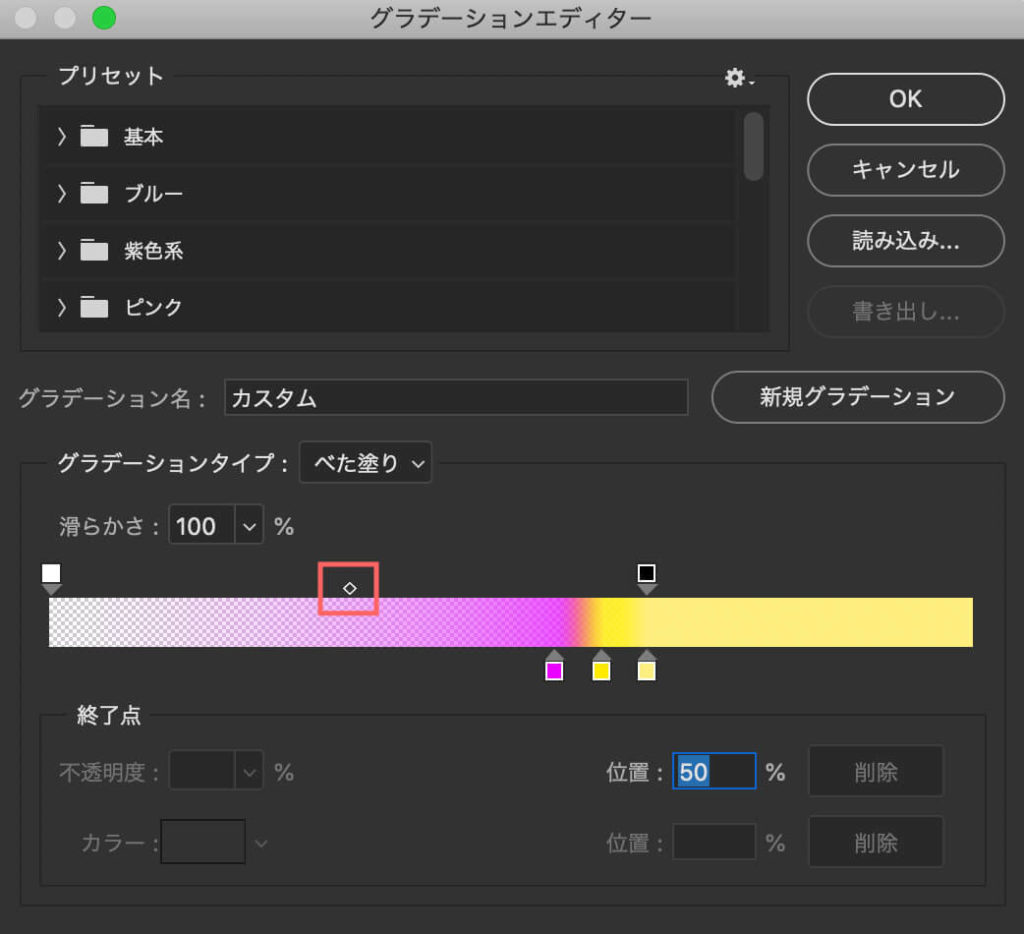Click the 新規グラデーション button

(x=857, y=397)
